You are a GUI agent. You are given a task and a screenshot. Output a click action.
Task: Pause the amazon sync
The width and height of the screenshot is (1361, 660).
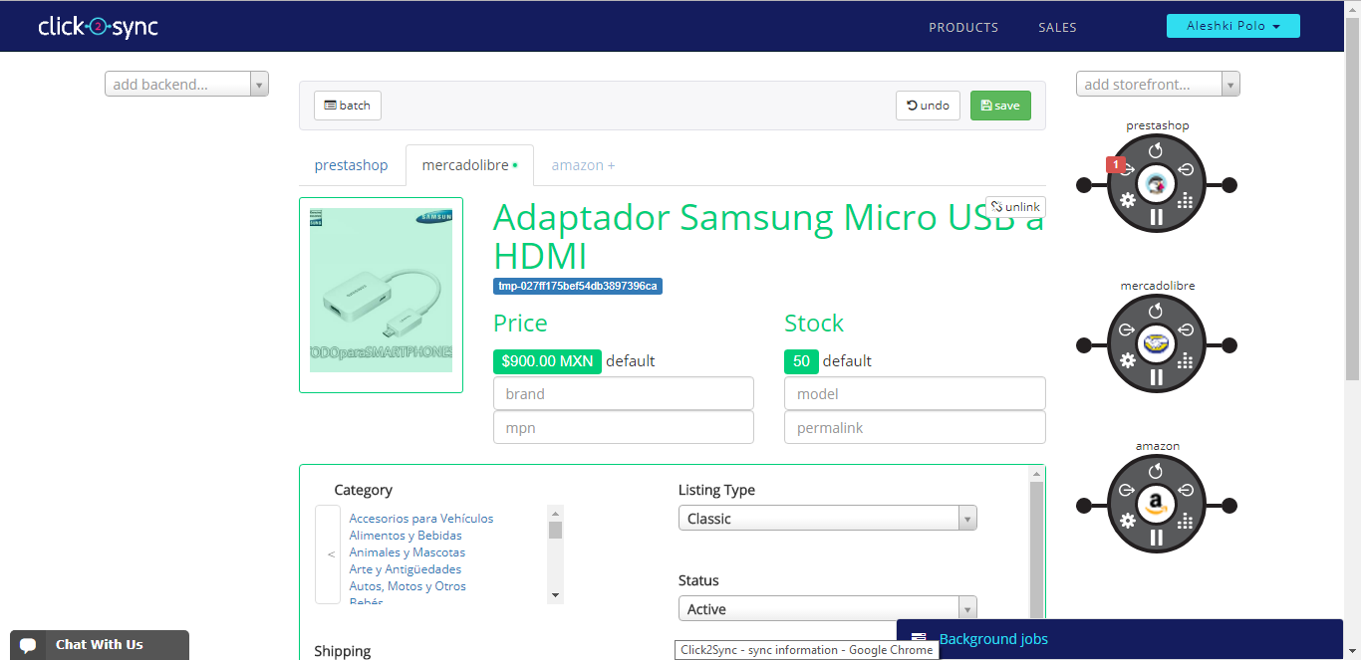[x=1156, y=537]
